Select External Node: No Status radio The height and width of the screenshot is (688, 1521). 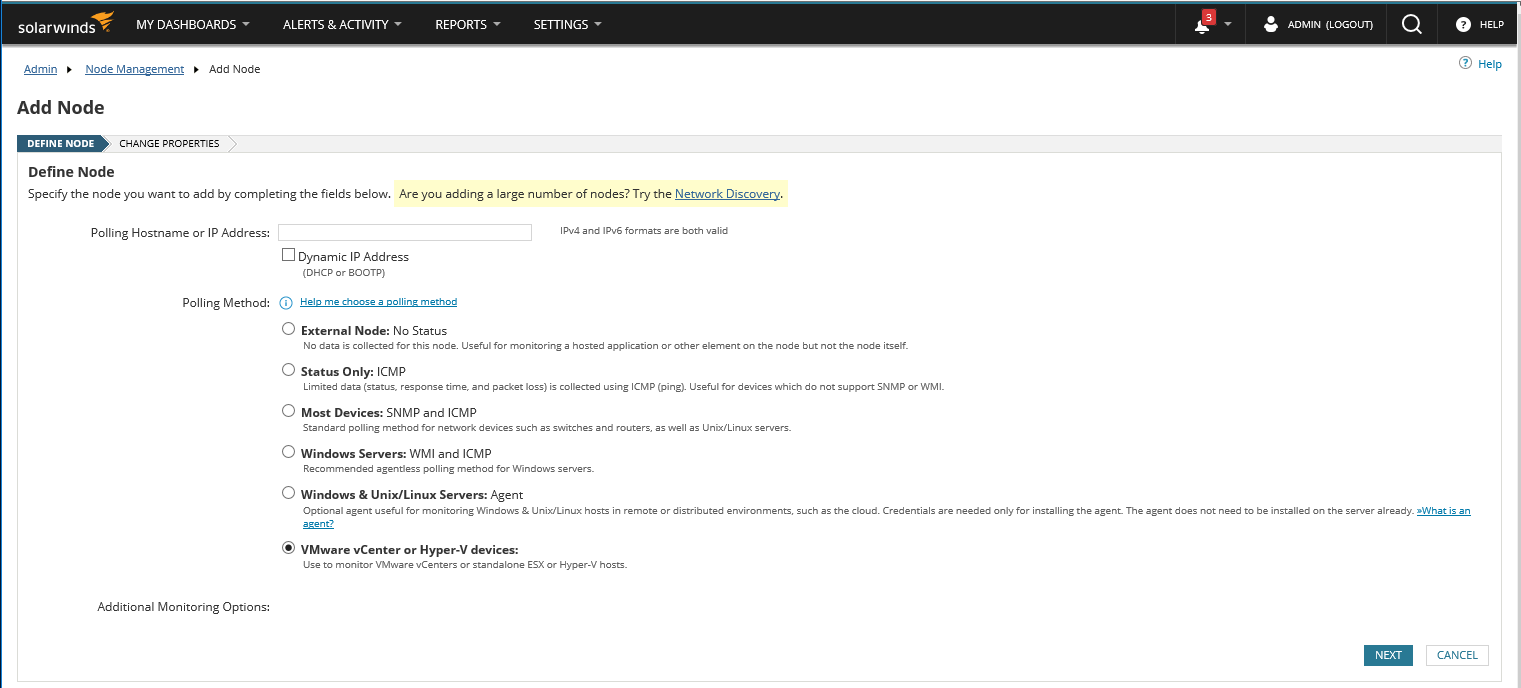coord(289,329)
